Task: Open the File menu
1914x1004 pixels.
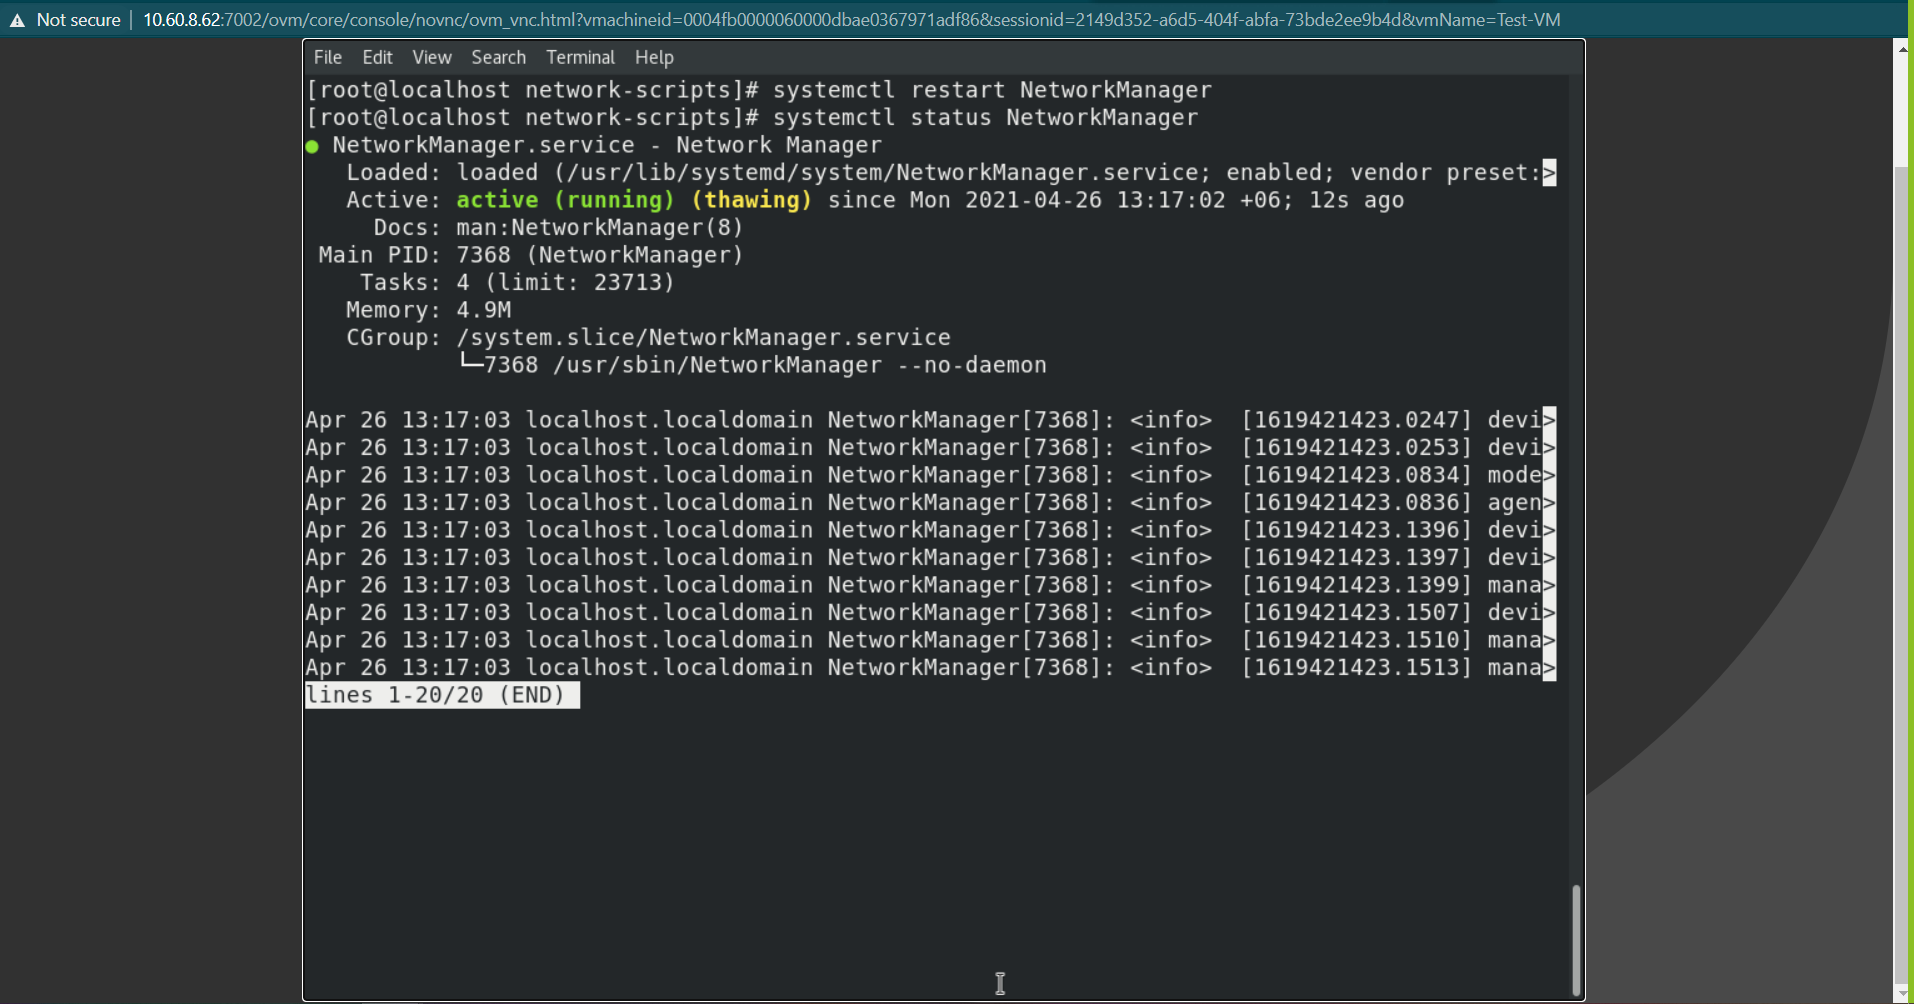Action: (327, 58)
